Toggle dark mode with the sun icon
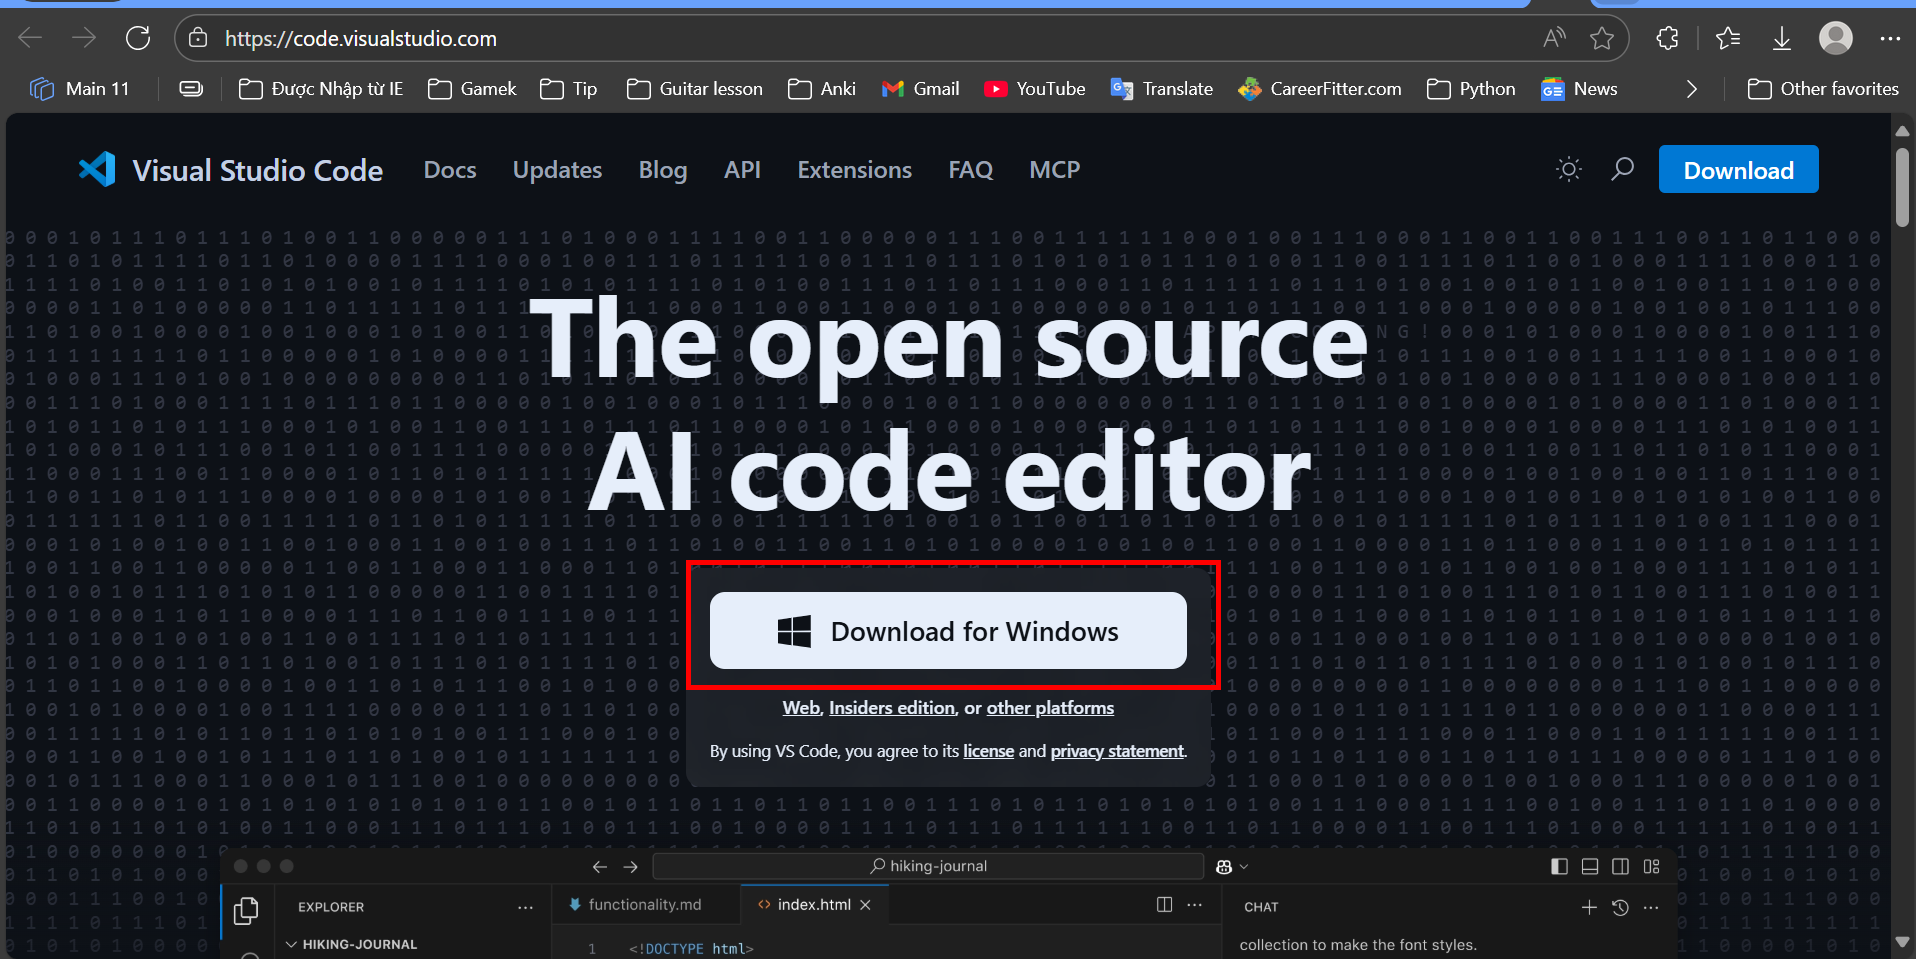This screenshot has width=1916, height=959. [x=1568, y=169]
